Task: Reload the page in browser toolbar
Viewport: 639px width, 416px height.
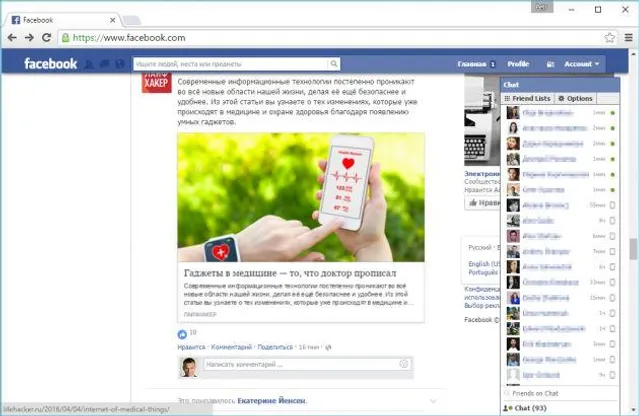Action: [46, 37]
